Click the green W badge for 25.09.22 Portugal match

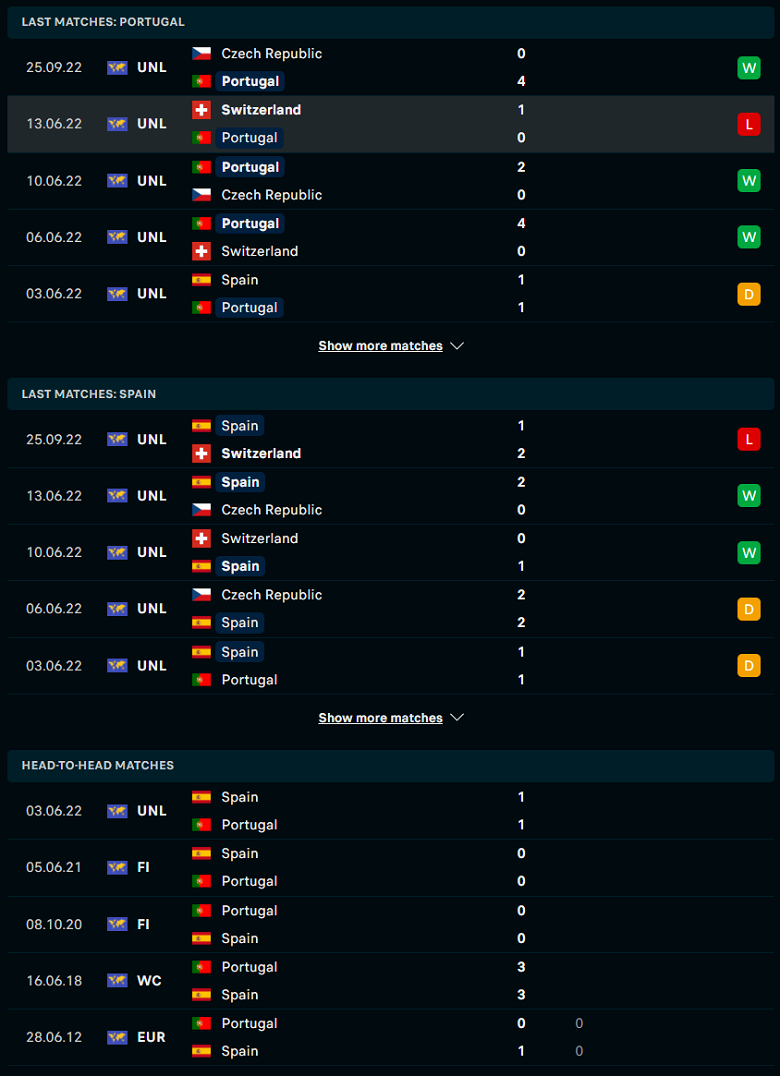[748, 67]
